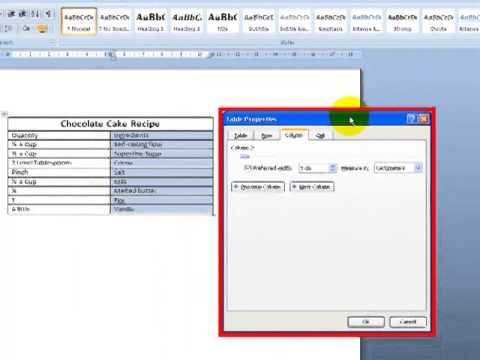
Task: Apply the Subtitle style
Action: tap(259, 21)
